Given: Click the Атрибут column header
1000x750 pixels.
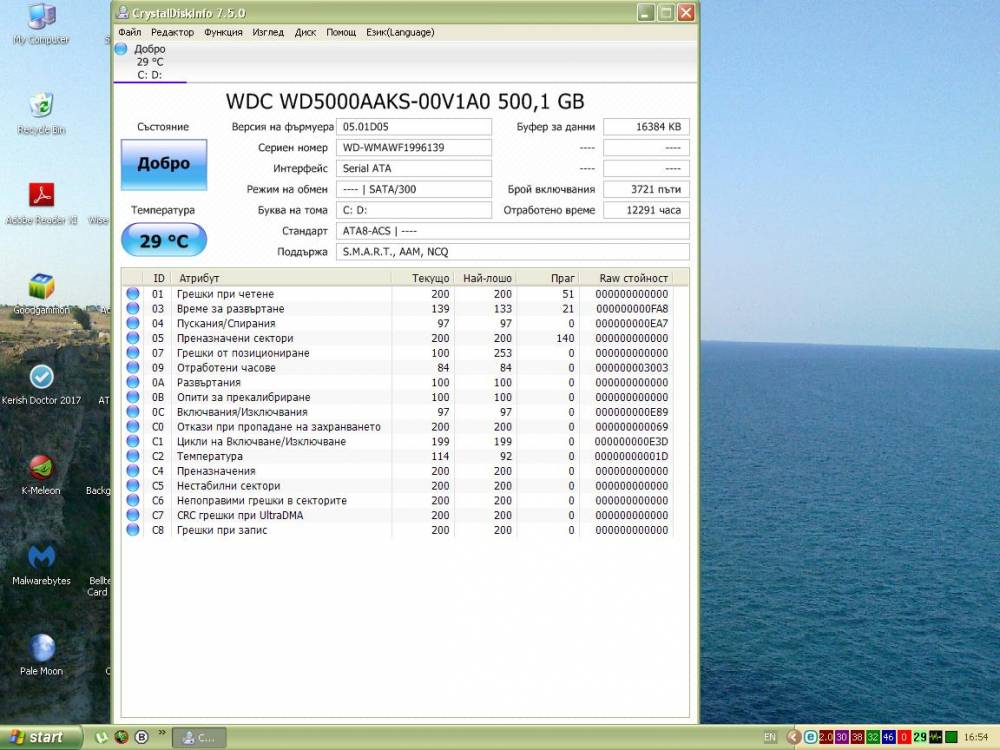Looking at the screenshot, I should [281, 278].
